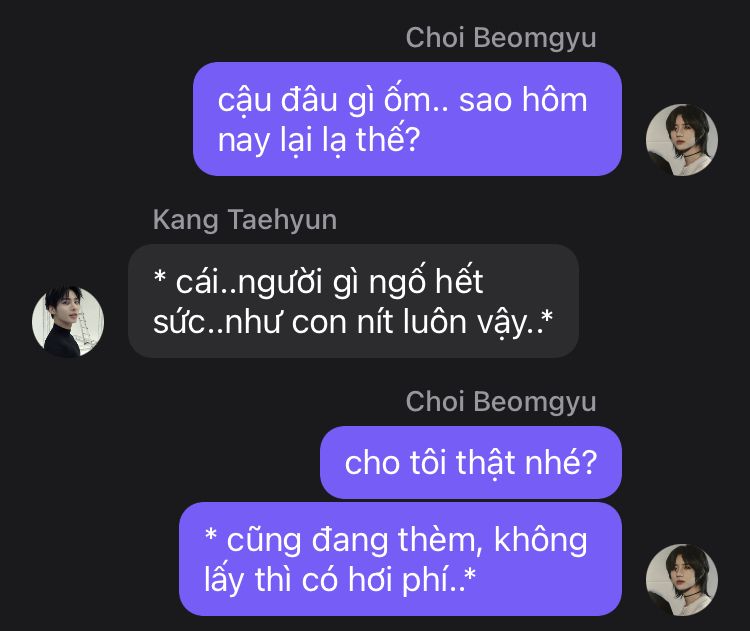Viewport: 750px width, 631px height.
Task: Click the top 'Choi Beomgyu' sender name
Action: (x=501, y=37)
